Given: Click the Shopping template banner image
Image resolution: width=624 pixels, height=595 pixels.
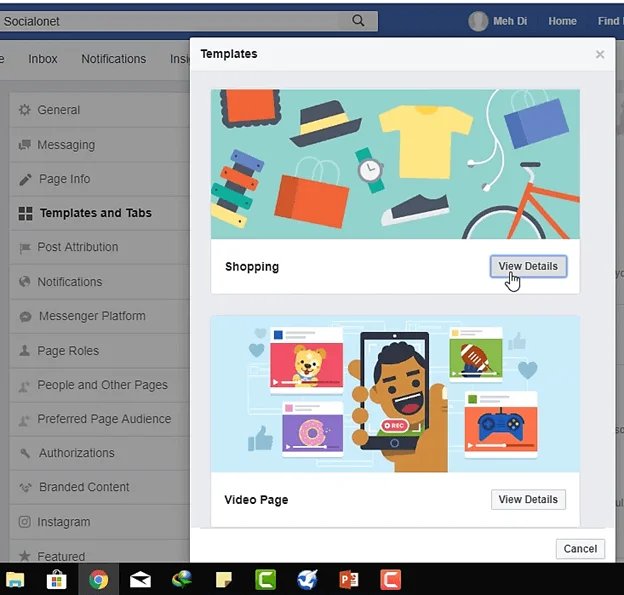Looking at the screenshot, I should click(395, 164).
